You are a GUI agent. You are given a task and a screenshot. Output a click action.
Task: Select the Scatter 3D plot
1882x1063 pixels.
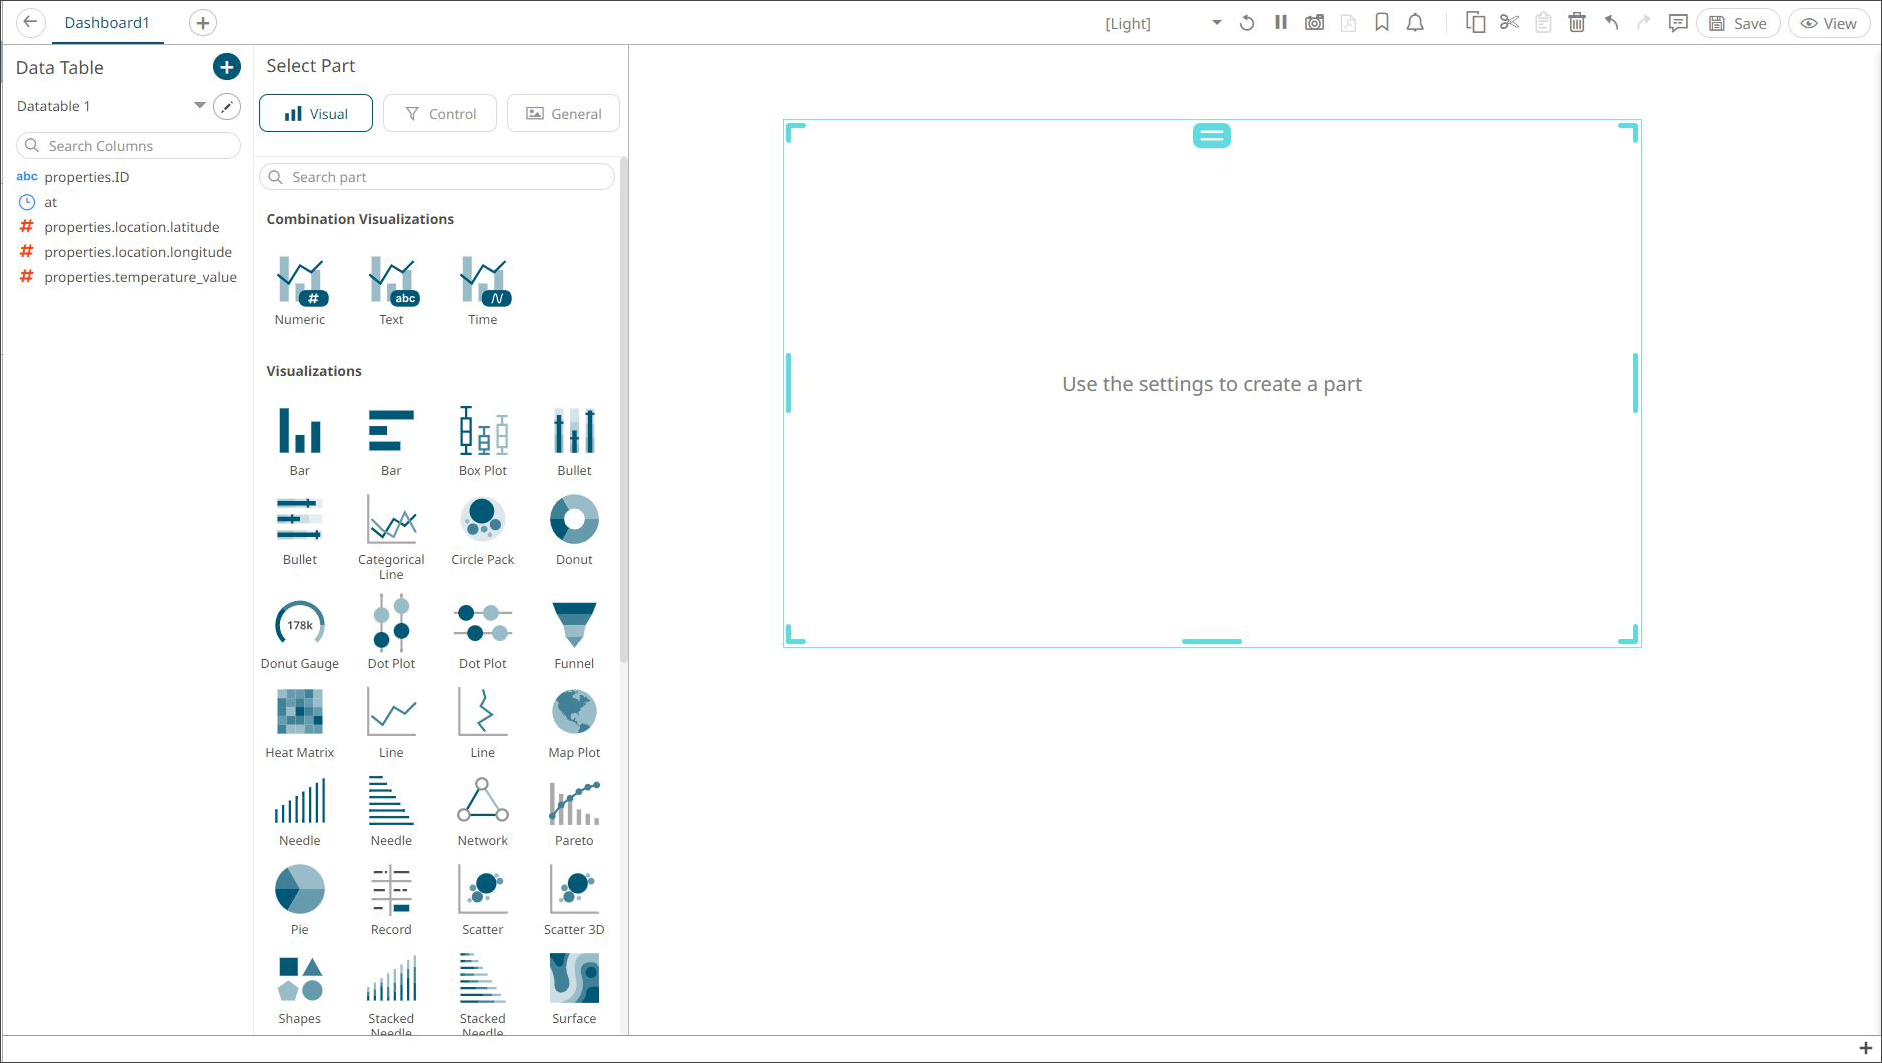click(x=574, y=901)
